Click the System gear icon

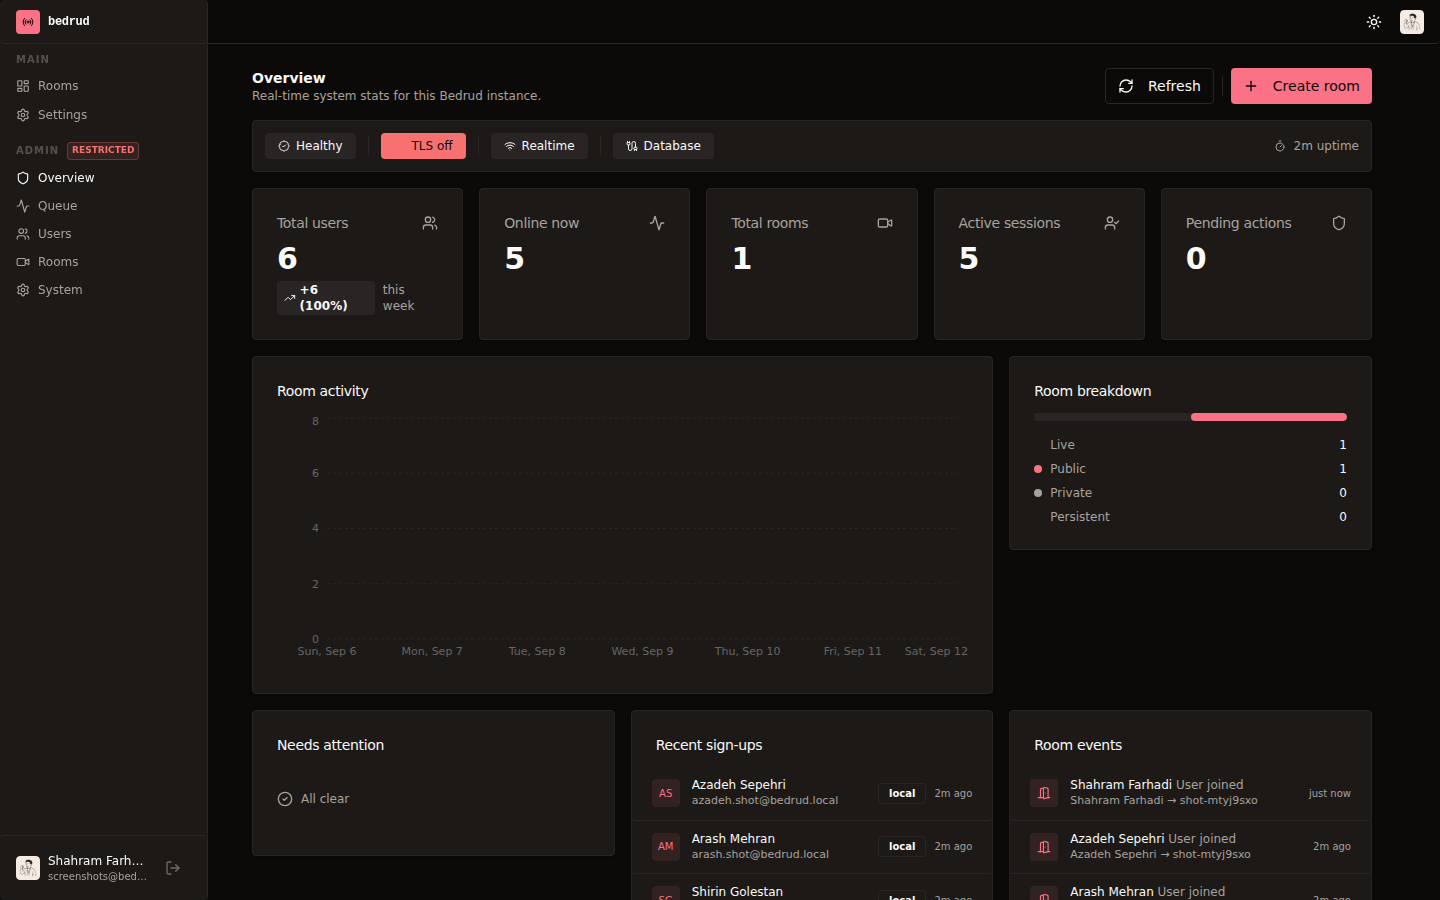[x=23, y=290]
